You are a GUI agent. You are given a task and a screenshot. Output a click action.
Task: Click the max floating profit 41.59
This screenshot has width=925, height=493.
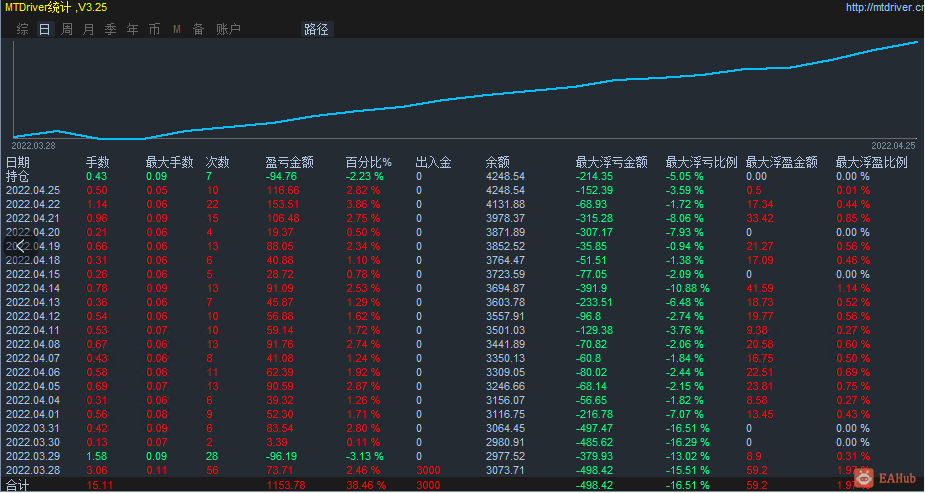click(x=760, y=288)
